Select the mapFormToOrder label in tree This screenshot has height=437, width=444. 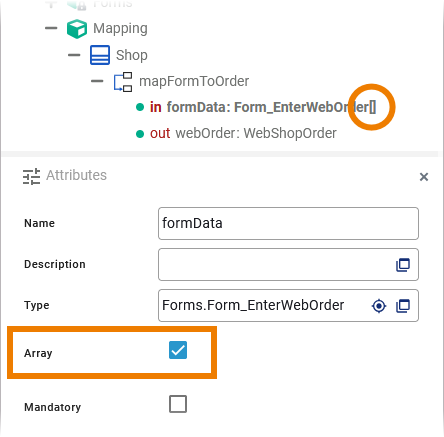[x=194, y=81]
